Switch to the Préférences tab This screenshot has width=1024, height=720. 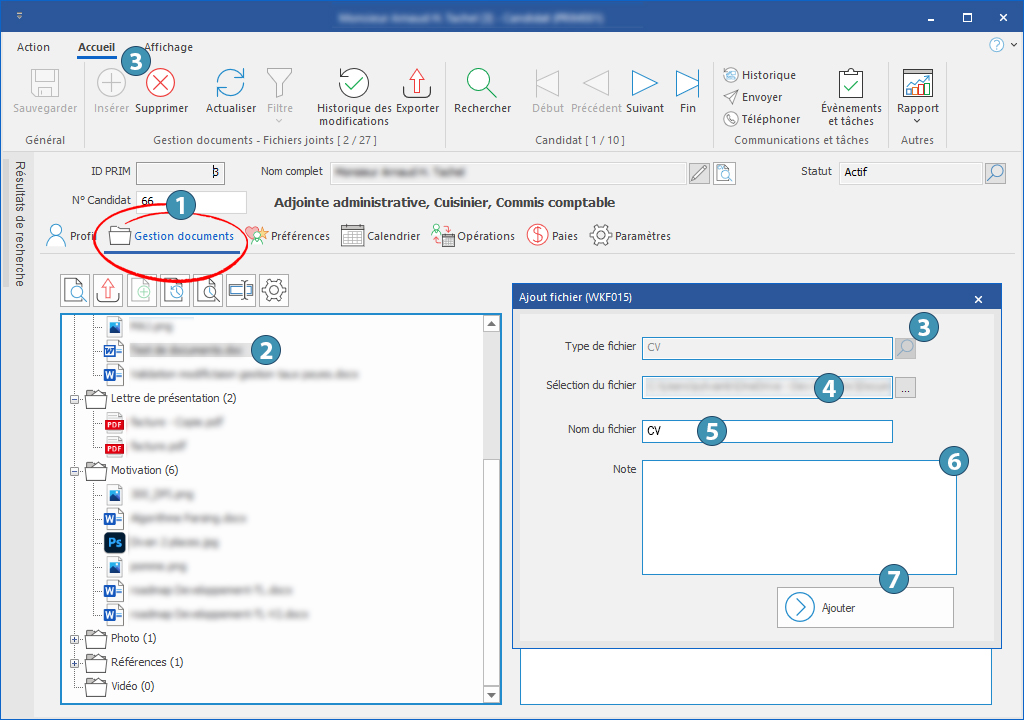288,236
